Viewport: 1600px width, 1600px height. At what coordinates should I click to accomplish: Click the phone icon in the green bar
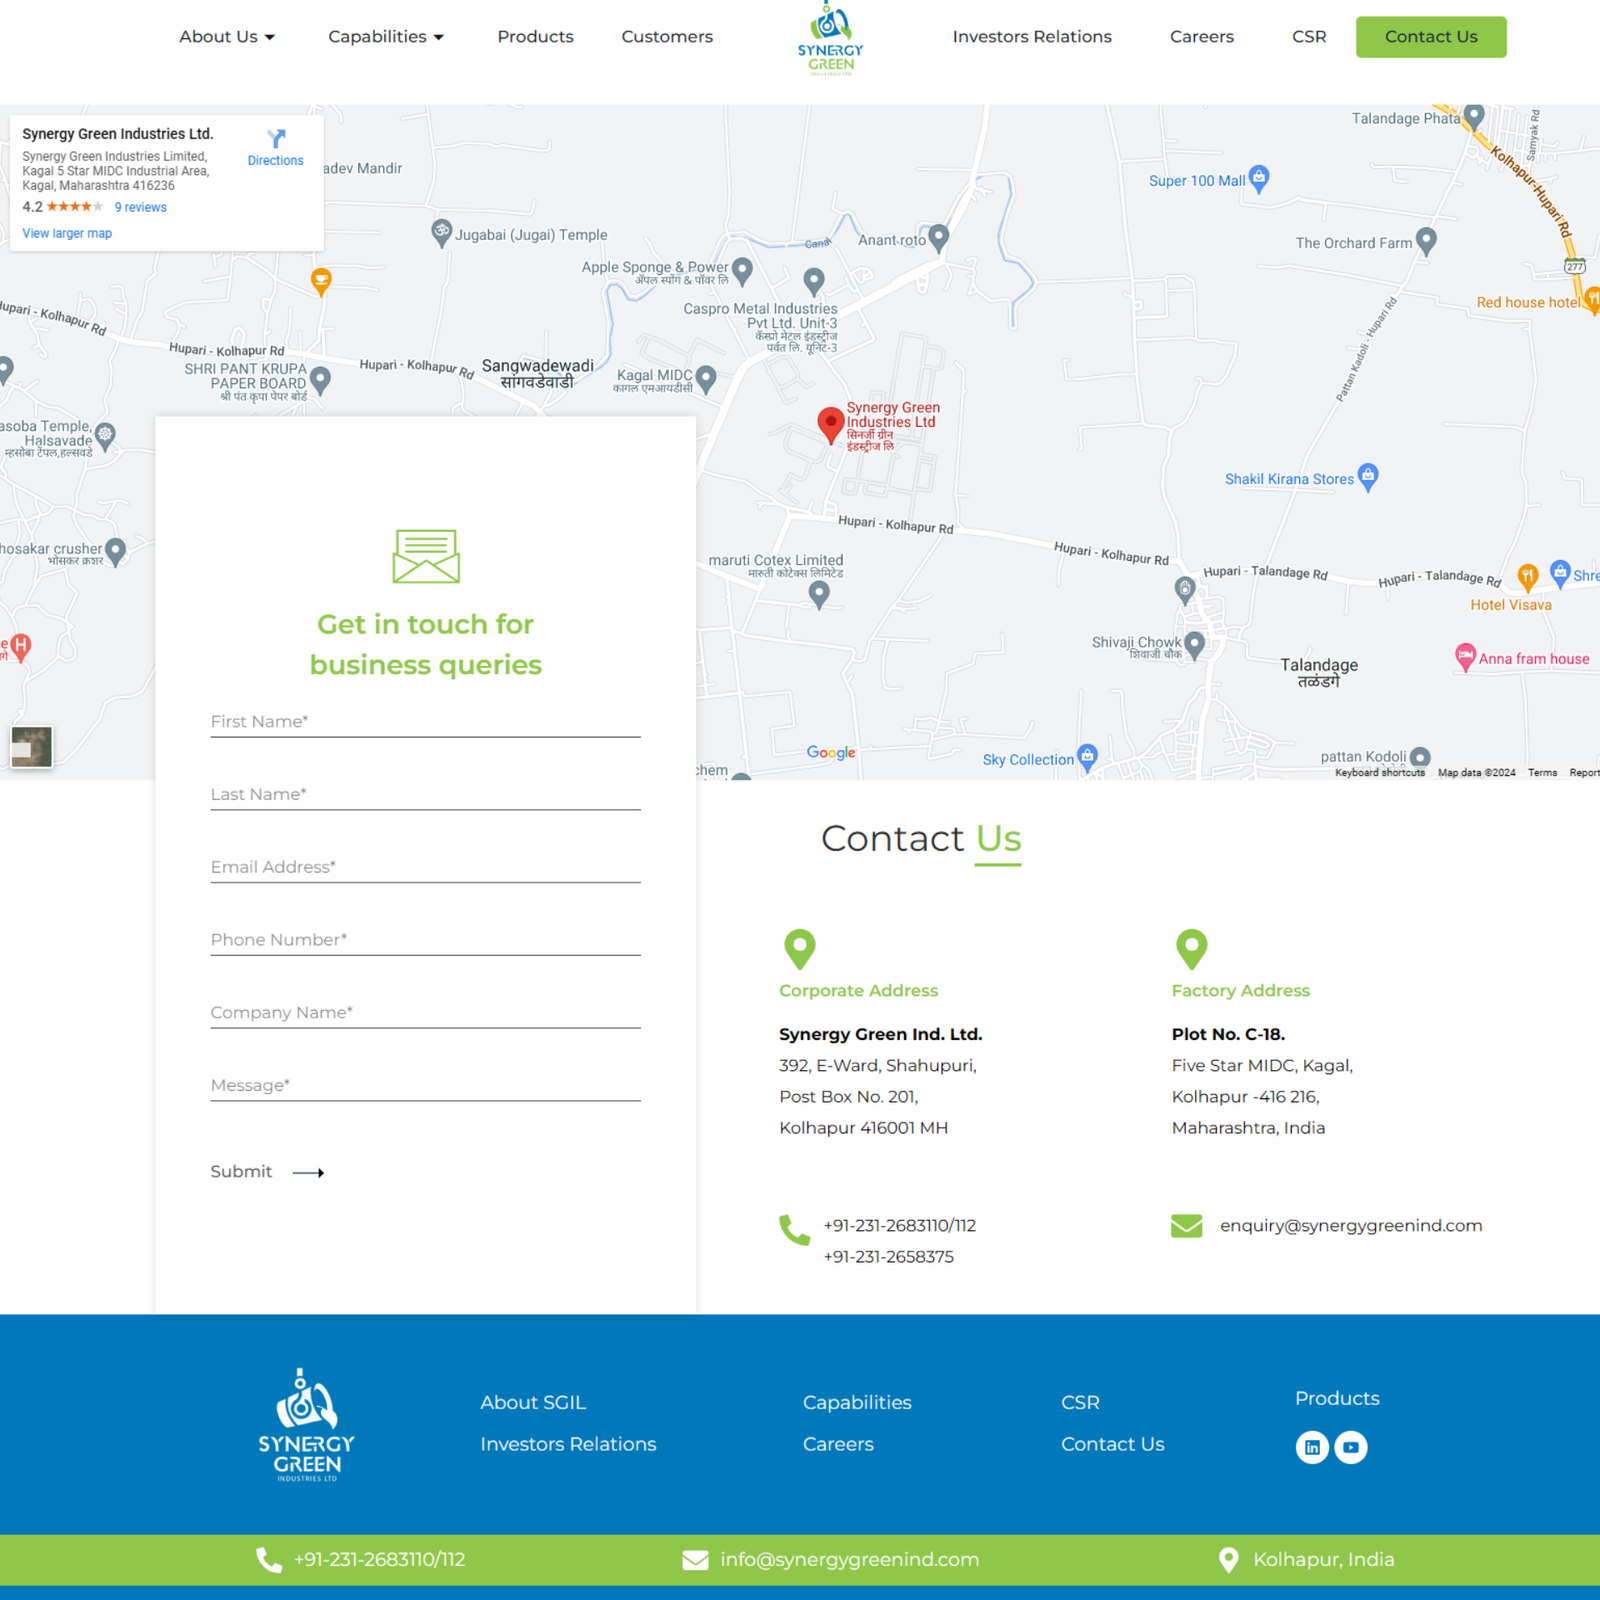point(268,1560)
